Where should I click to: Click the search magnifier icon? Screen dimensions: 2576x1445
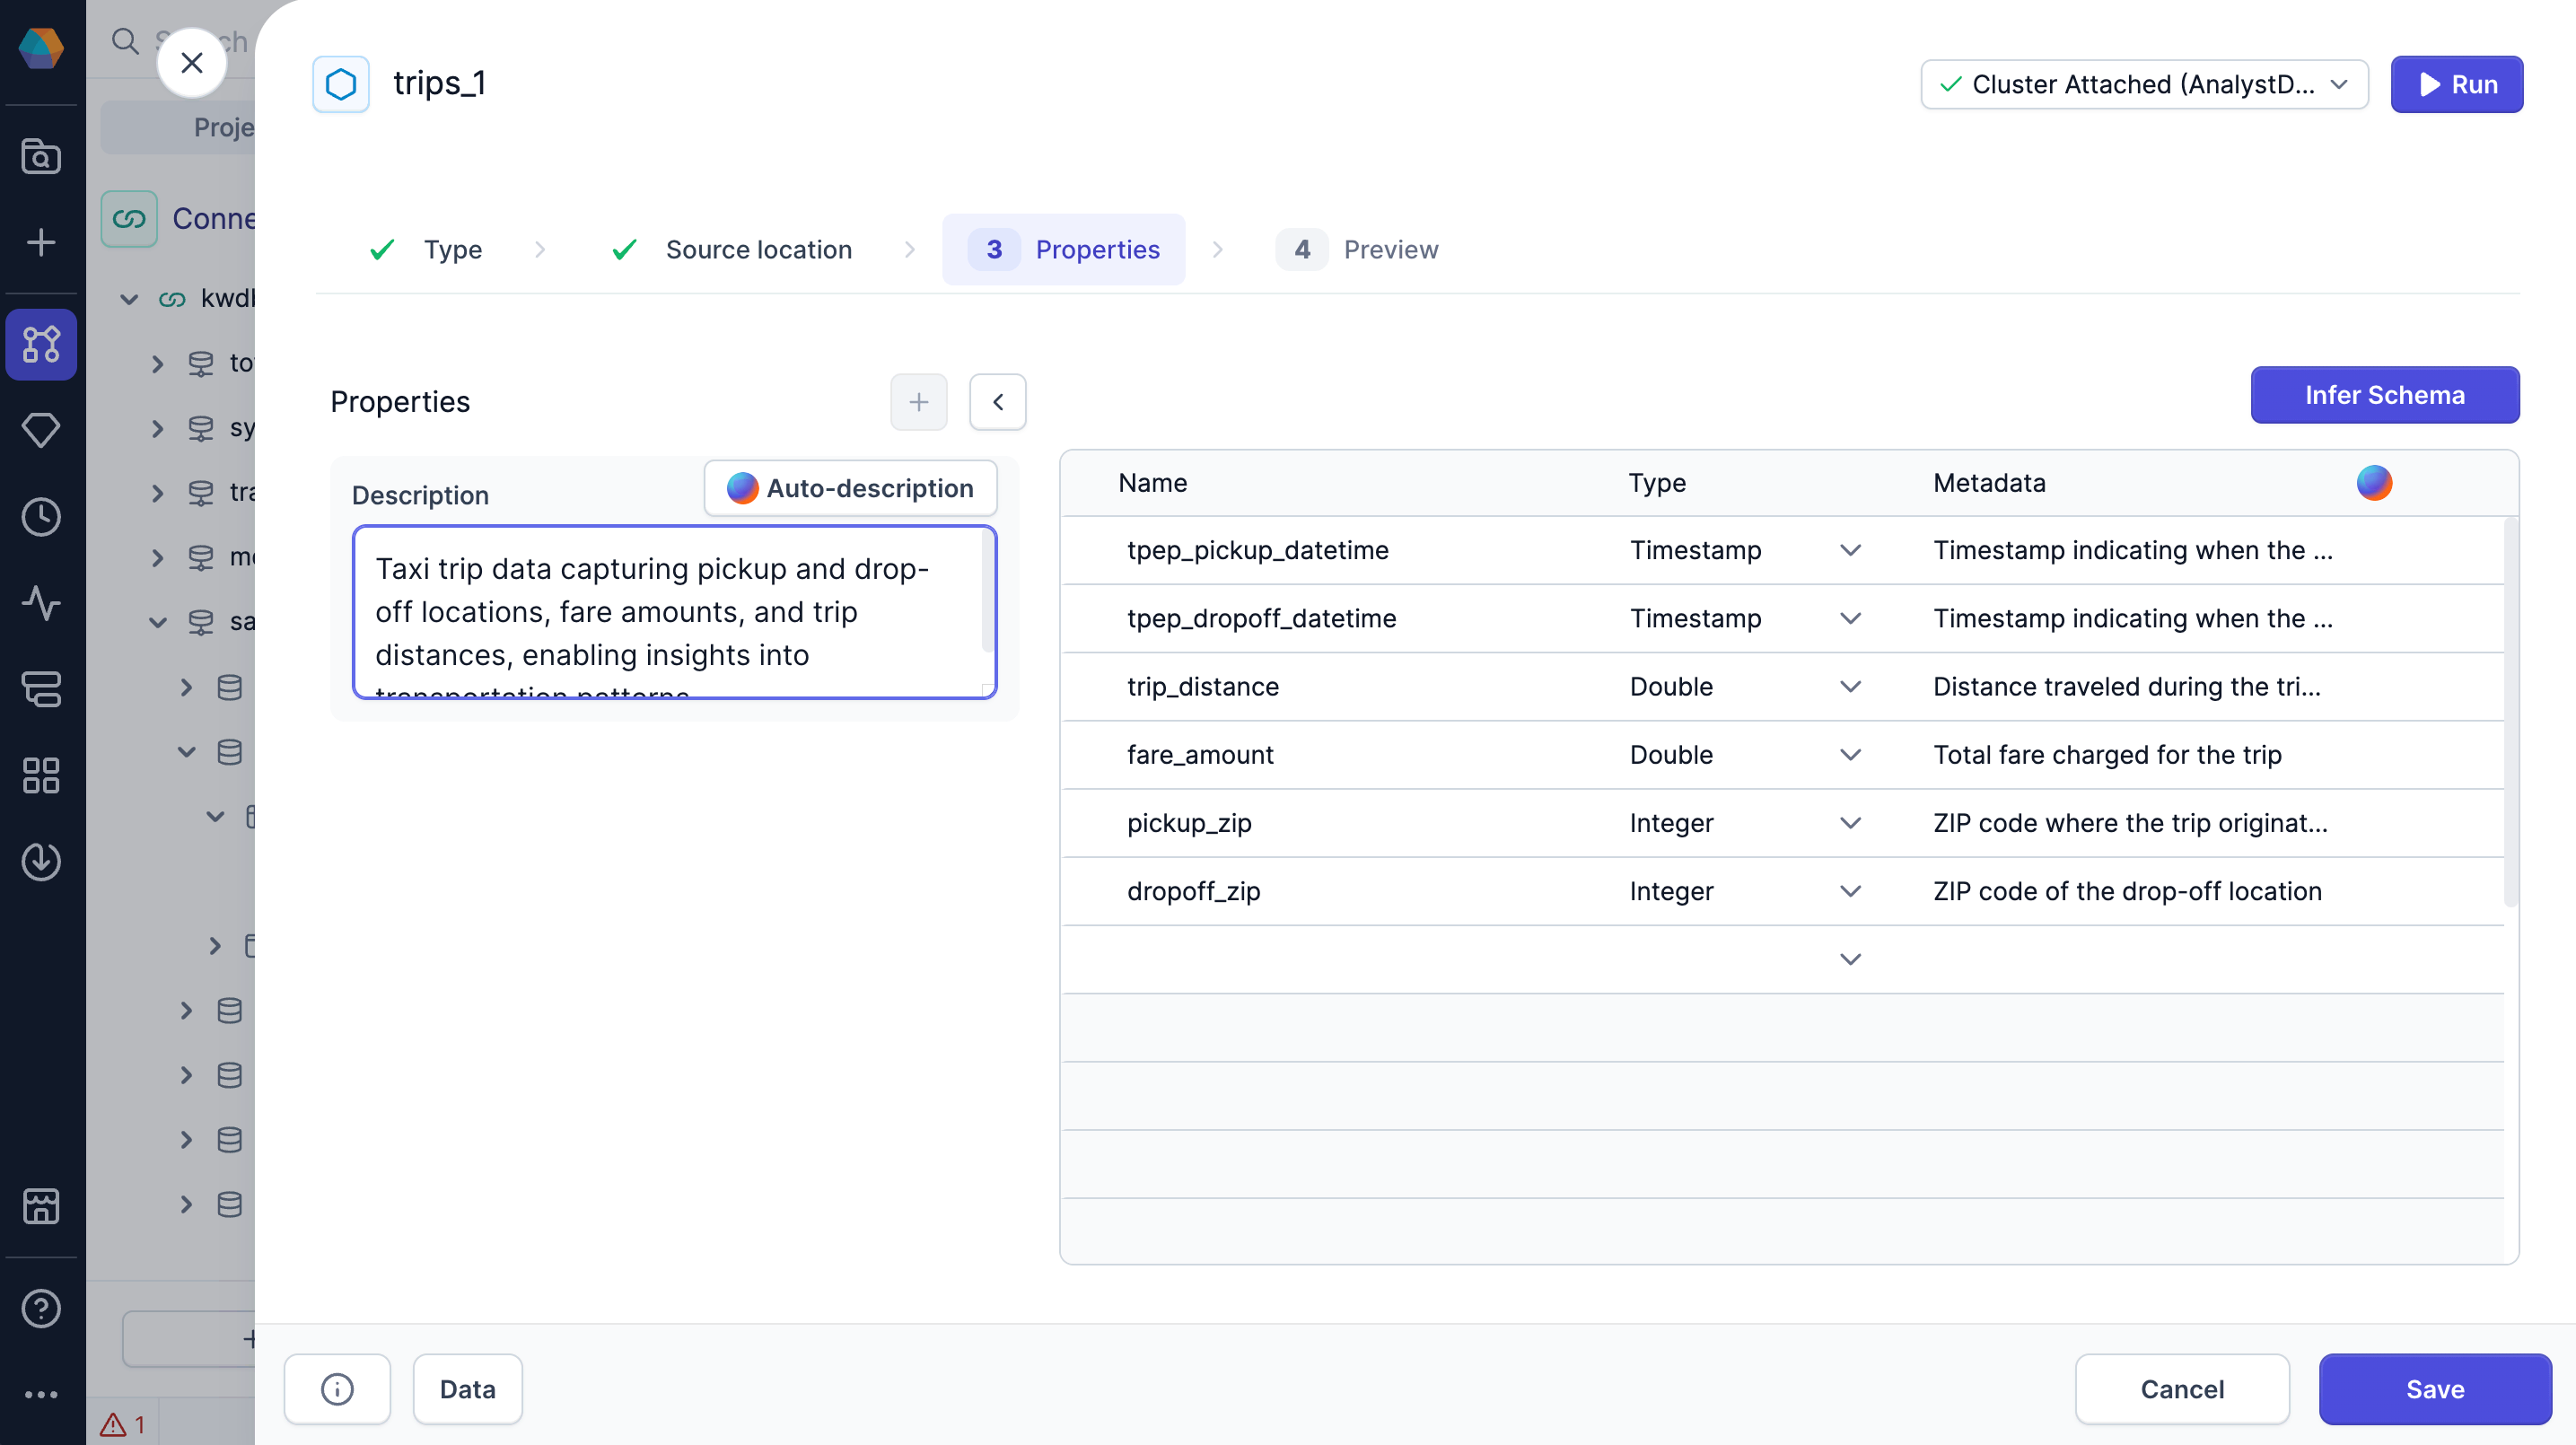(x=125, y=41)
